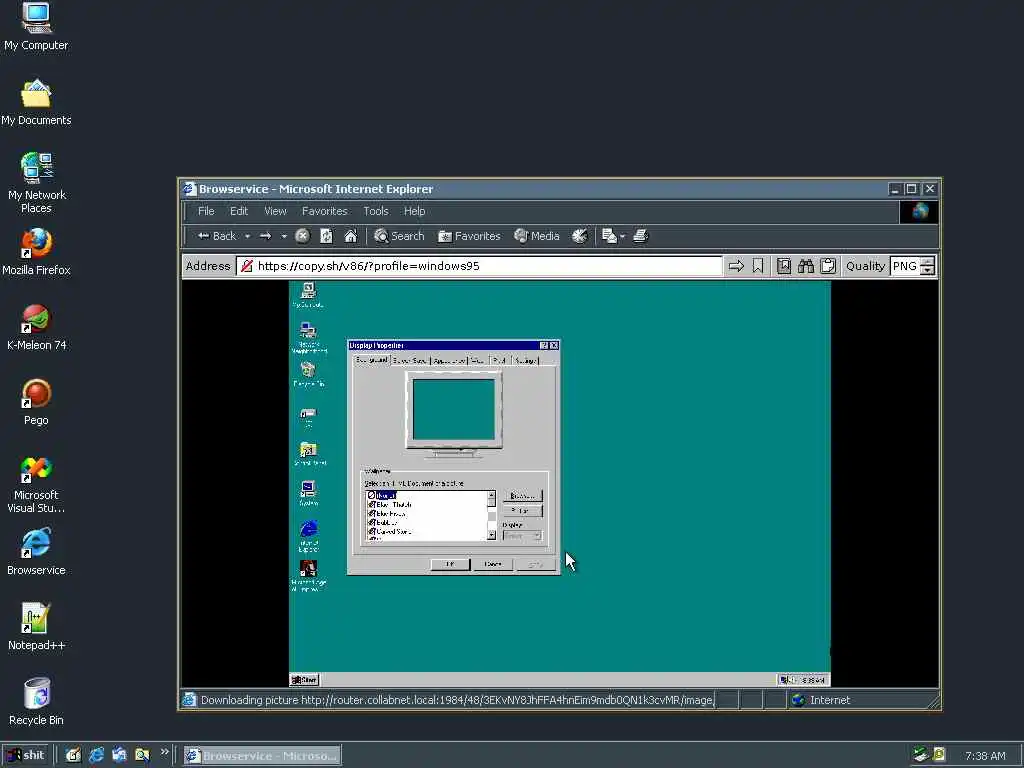Open the History icon in IE toolbar
The image size is (1024, 768).
point(580,236)
